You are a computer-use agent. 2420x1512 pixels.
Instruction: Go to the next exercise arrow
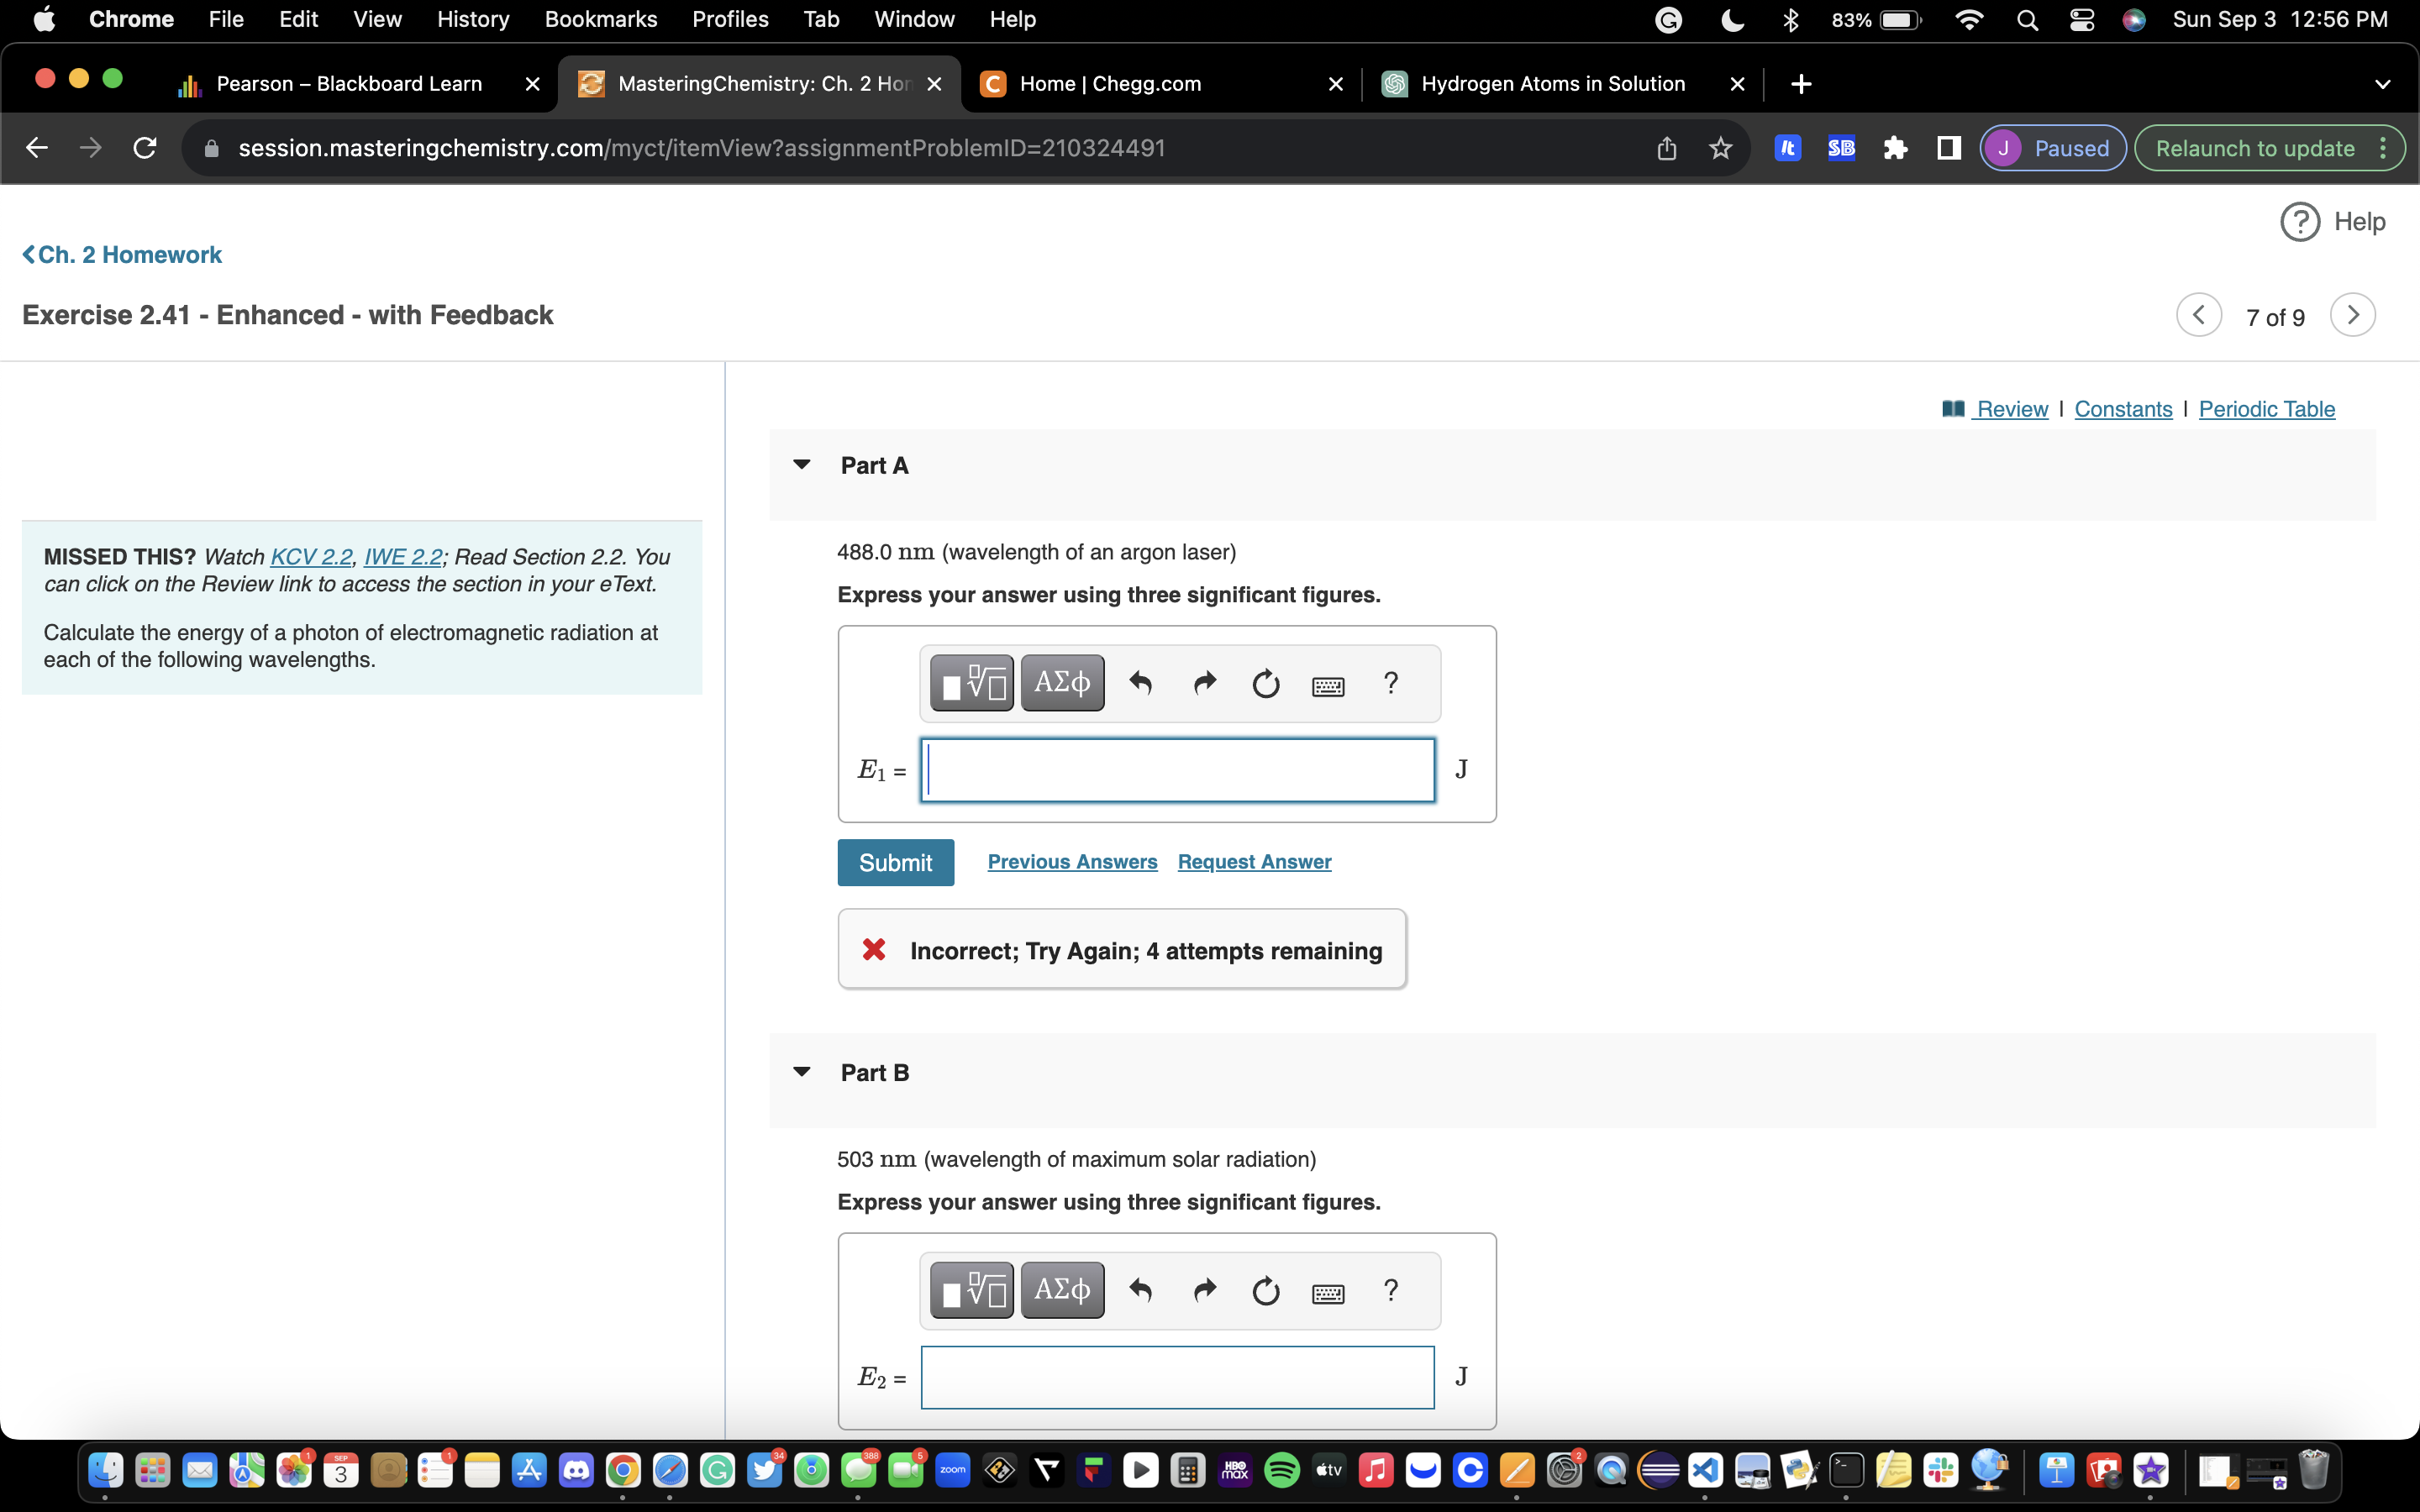[2352, 316]
